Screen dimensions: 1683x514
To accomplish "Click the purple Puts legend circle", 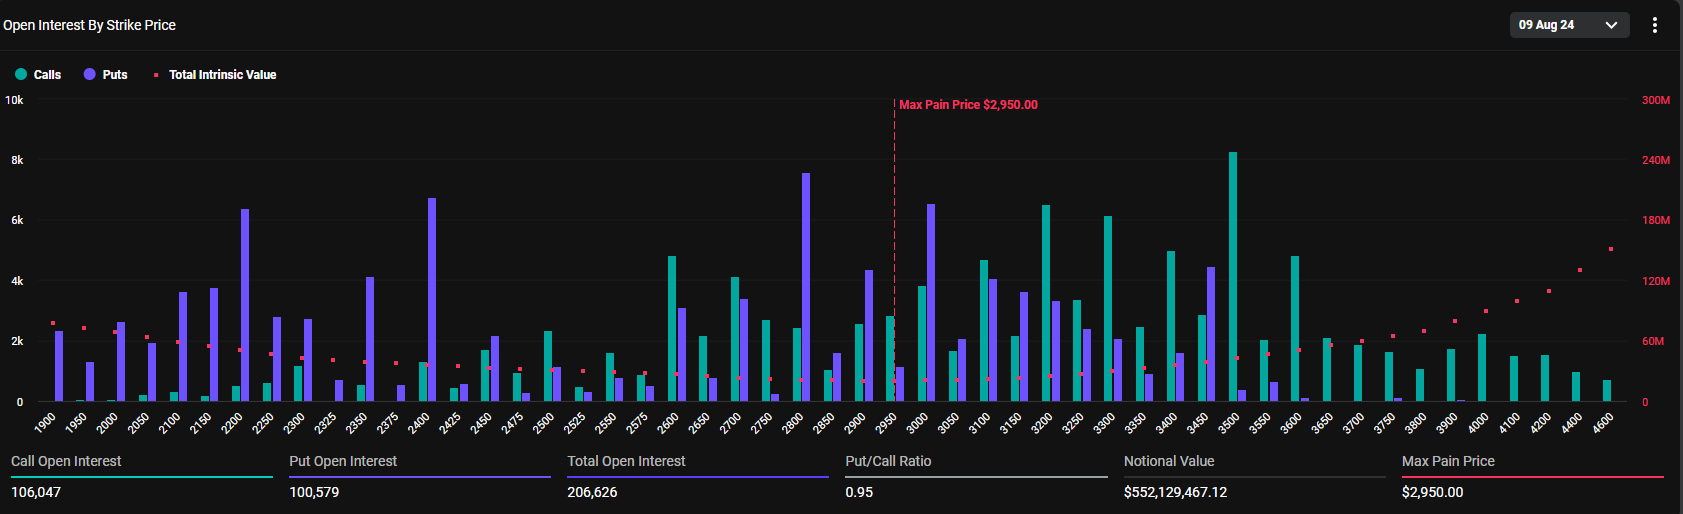I will 89,74.
